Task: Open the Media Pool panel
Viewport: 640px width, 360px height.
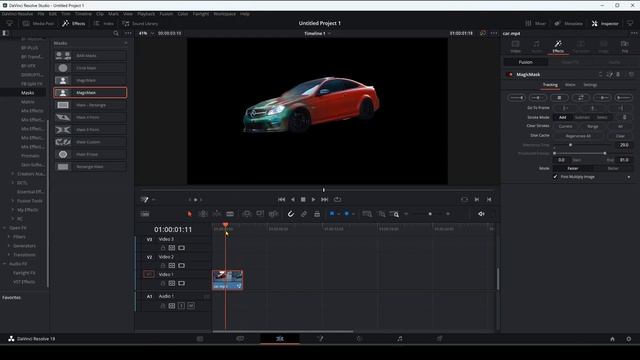Action: pos(38,24)
